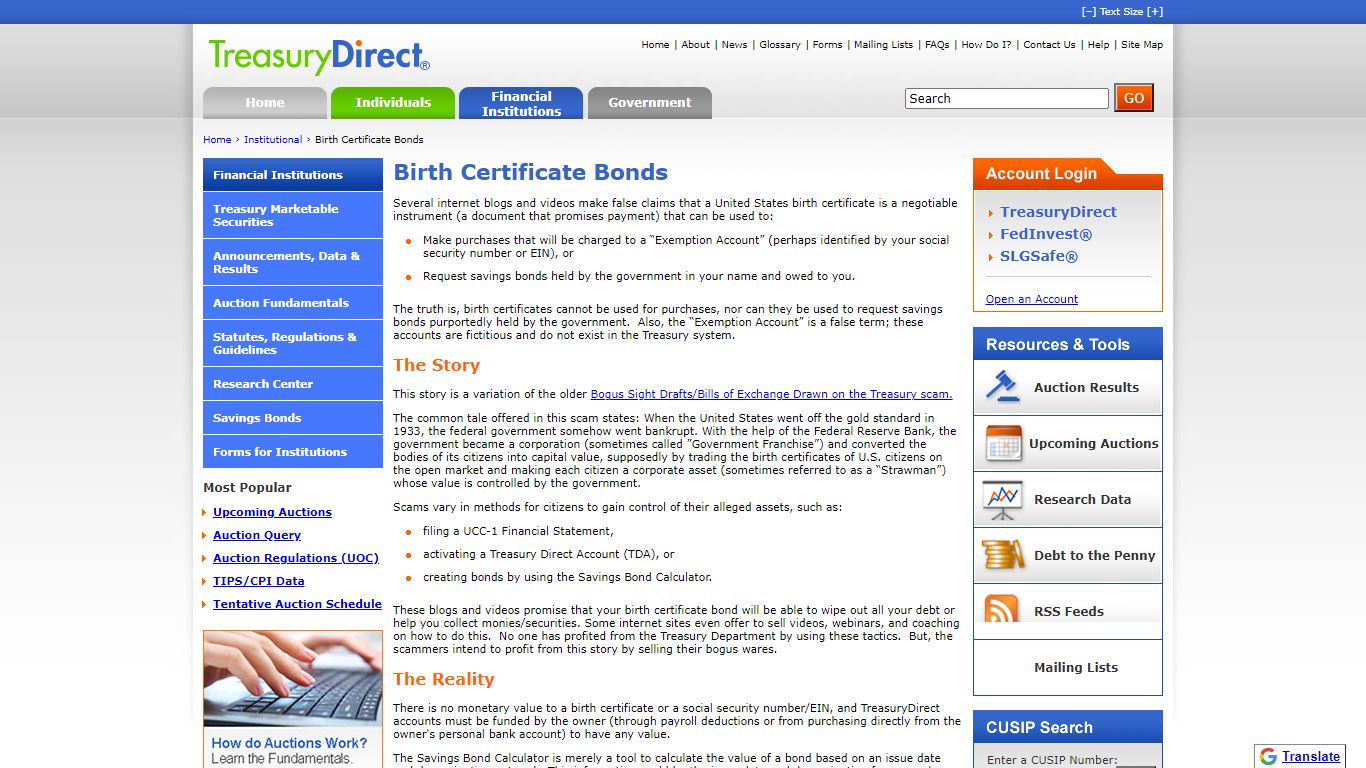Click the Birth Certificate Bonds heading

click(531, 172)
